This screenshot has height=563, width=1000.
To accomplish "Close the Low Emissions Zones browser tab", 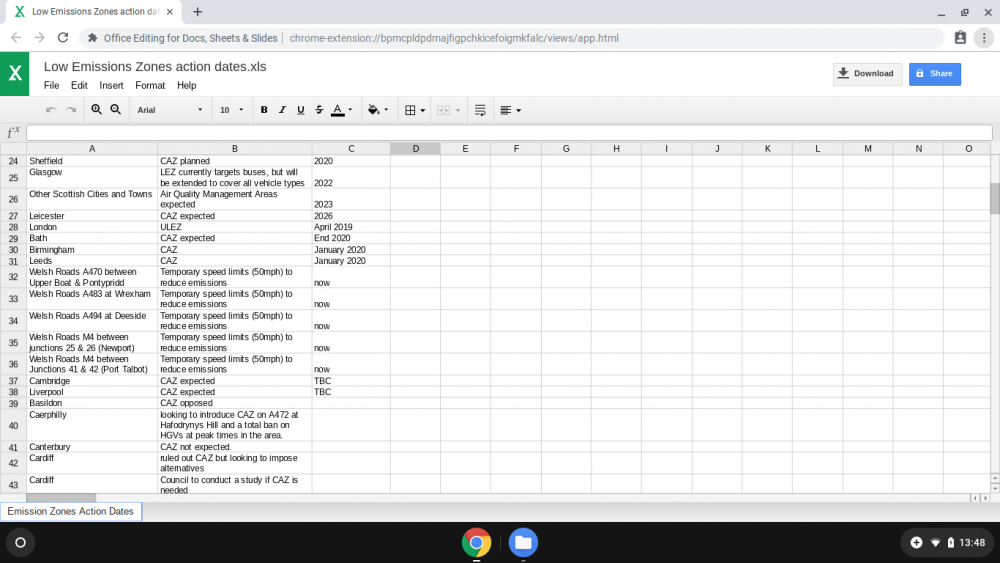I will (x=170, y=11).
